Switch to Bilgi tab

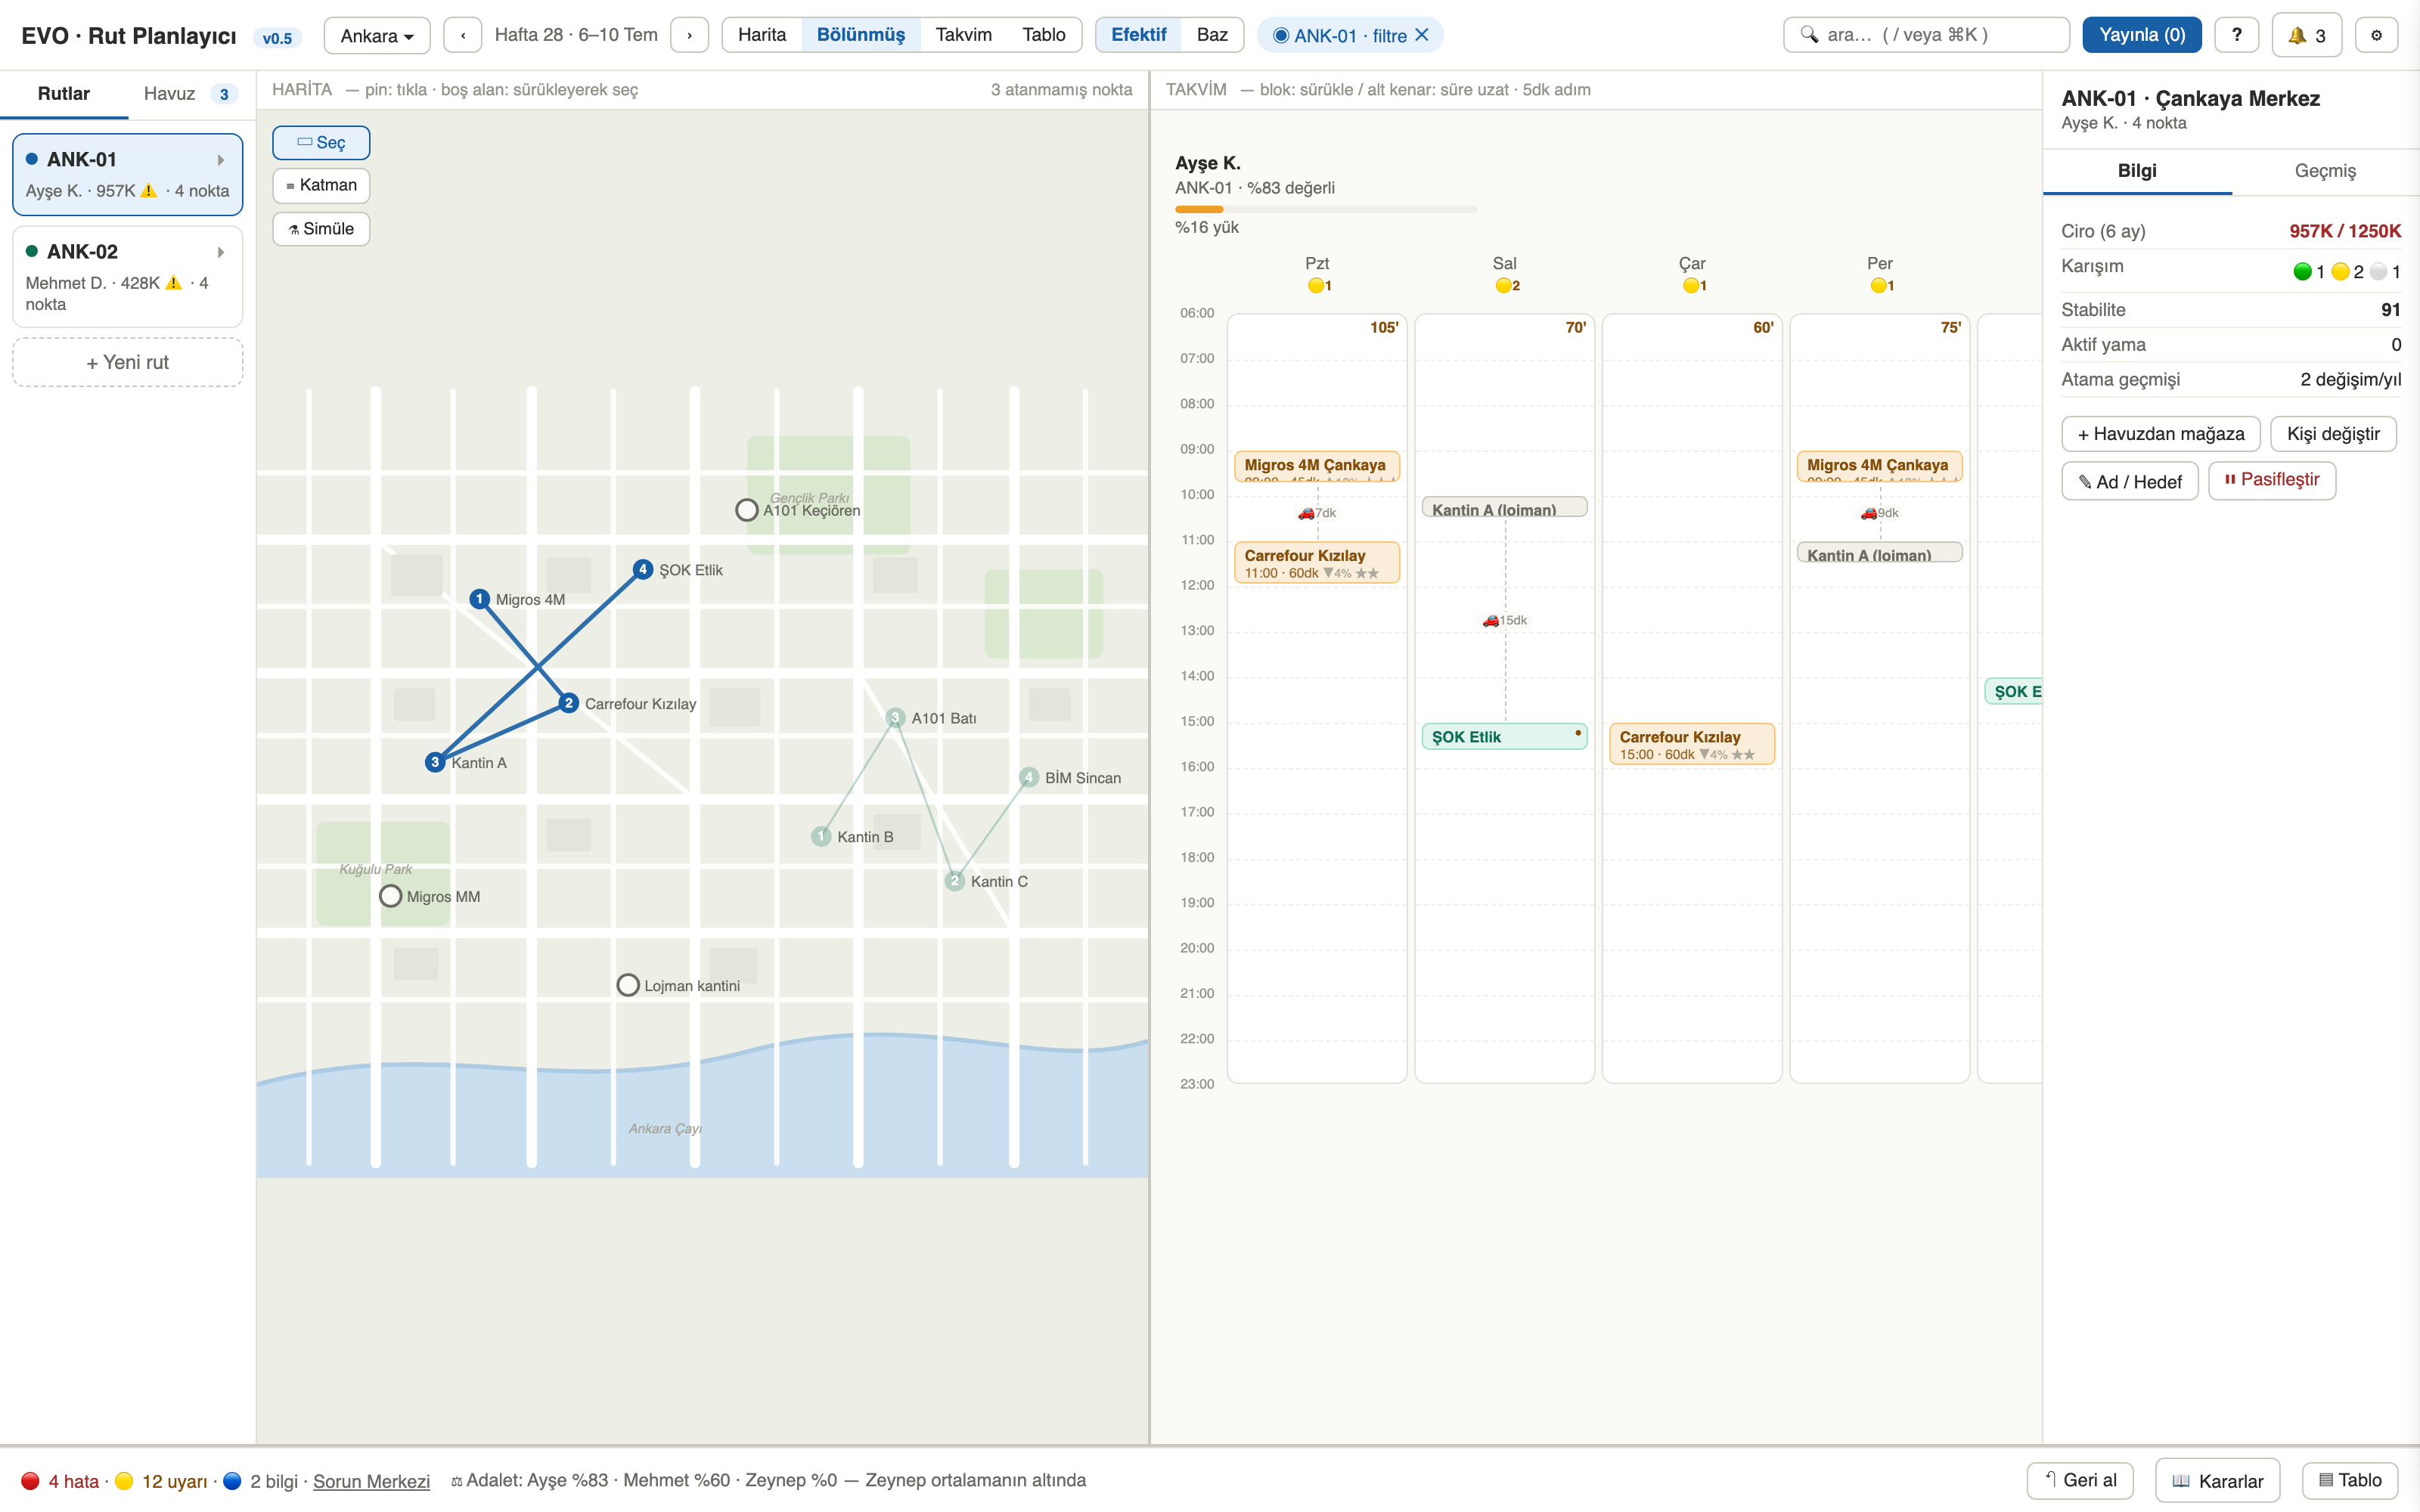tap(2136, 171)
